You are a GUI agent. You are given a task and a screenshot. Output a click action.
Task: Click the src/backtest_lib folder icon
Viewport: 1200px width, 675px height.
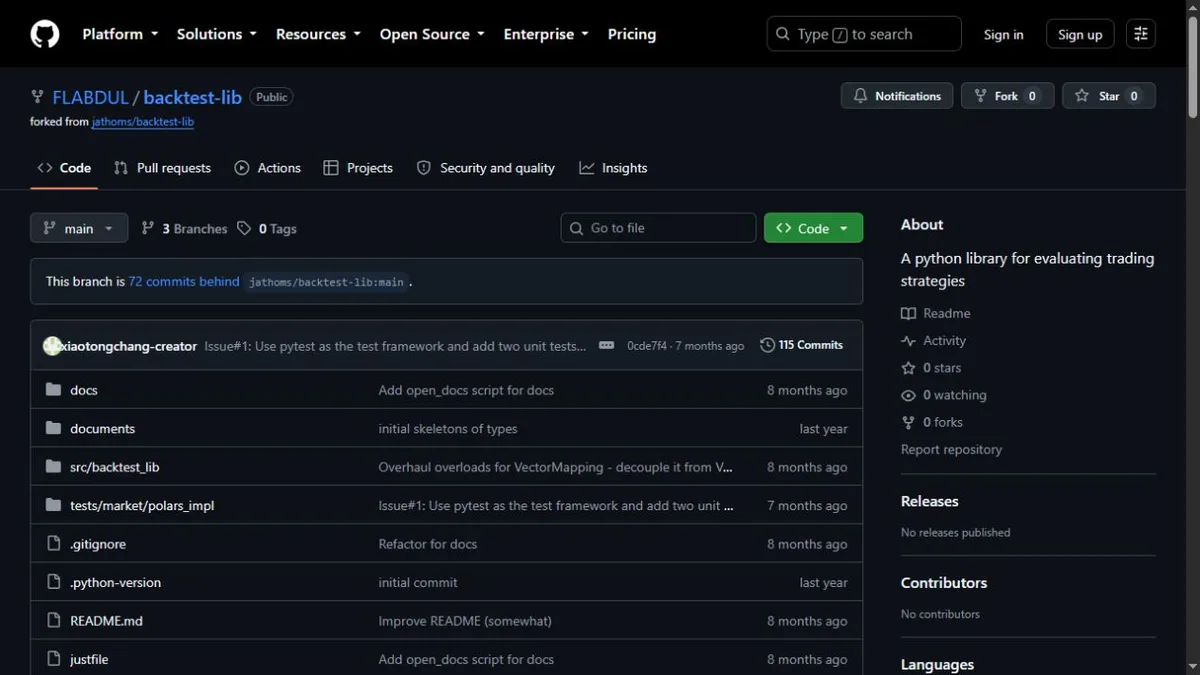click(x=54, y=467)
